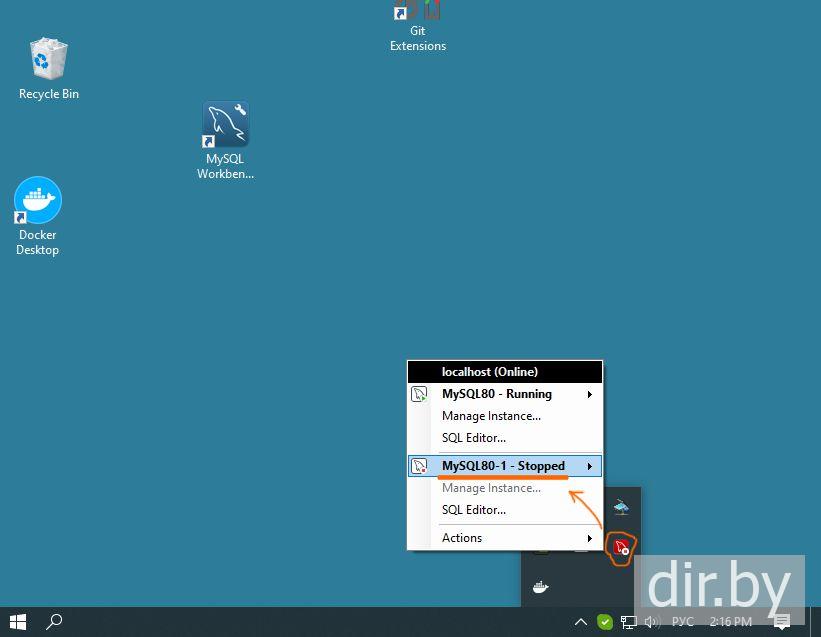Click the Show Desktop sliver after notifications
The height and width of the screenshot is (637, 821).
coord(816,622)
